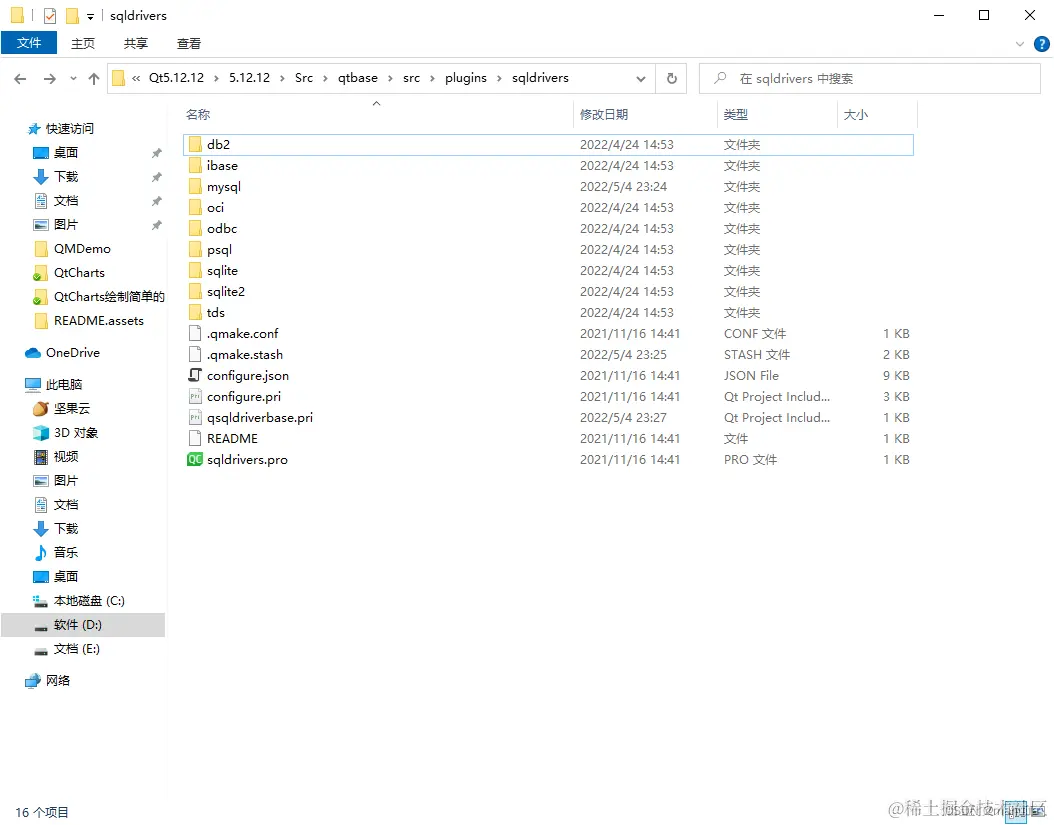Expand breadcrumb chevron after qtbase

[390, 79]
